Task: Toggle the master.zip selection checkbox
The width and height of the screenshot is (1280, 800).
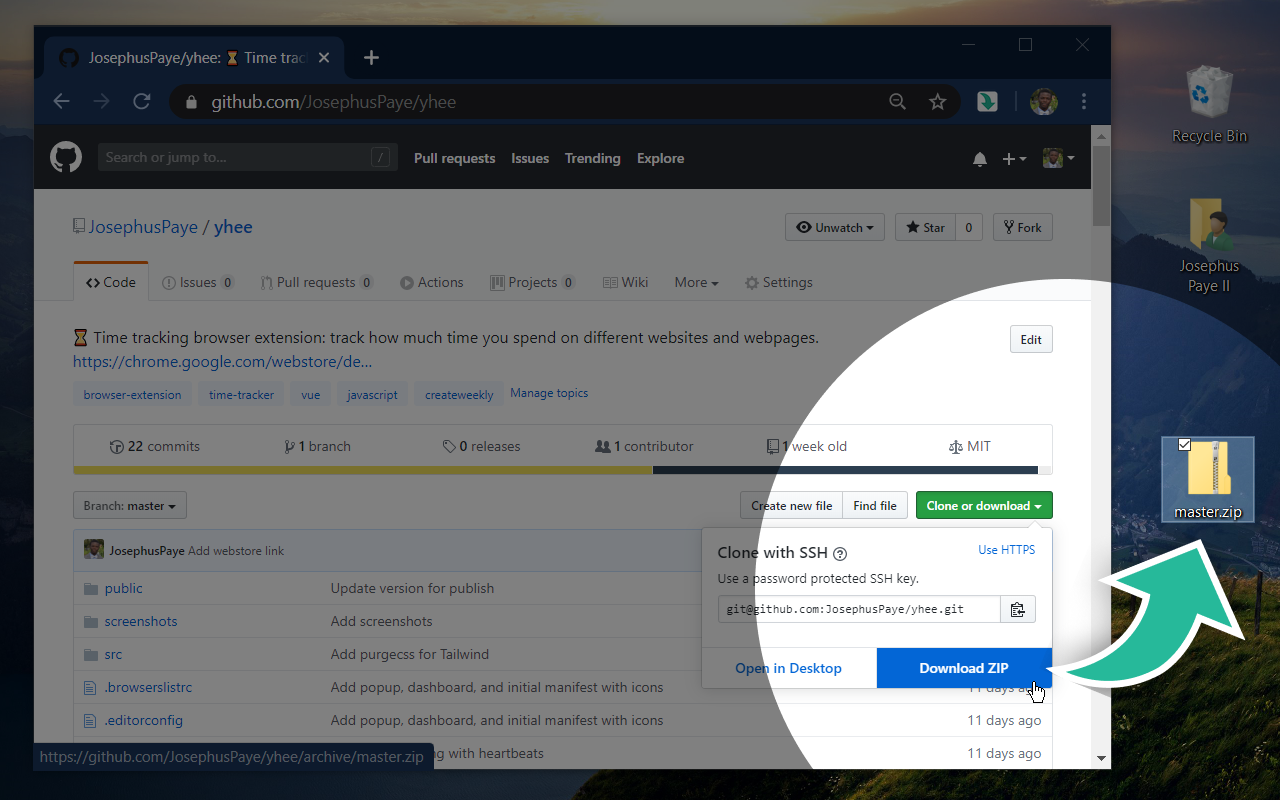Action: pyautogui.click(x=1185, y=445)
